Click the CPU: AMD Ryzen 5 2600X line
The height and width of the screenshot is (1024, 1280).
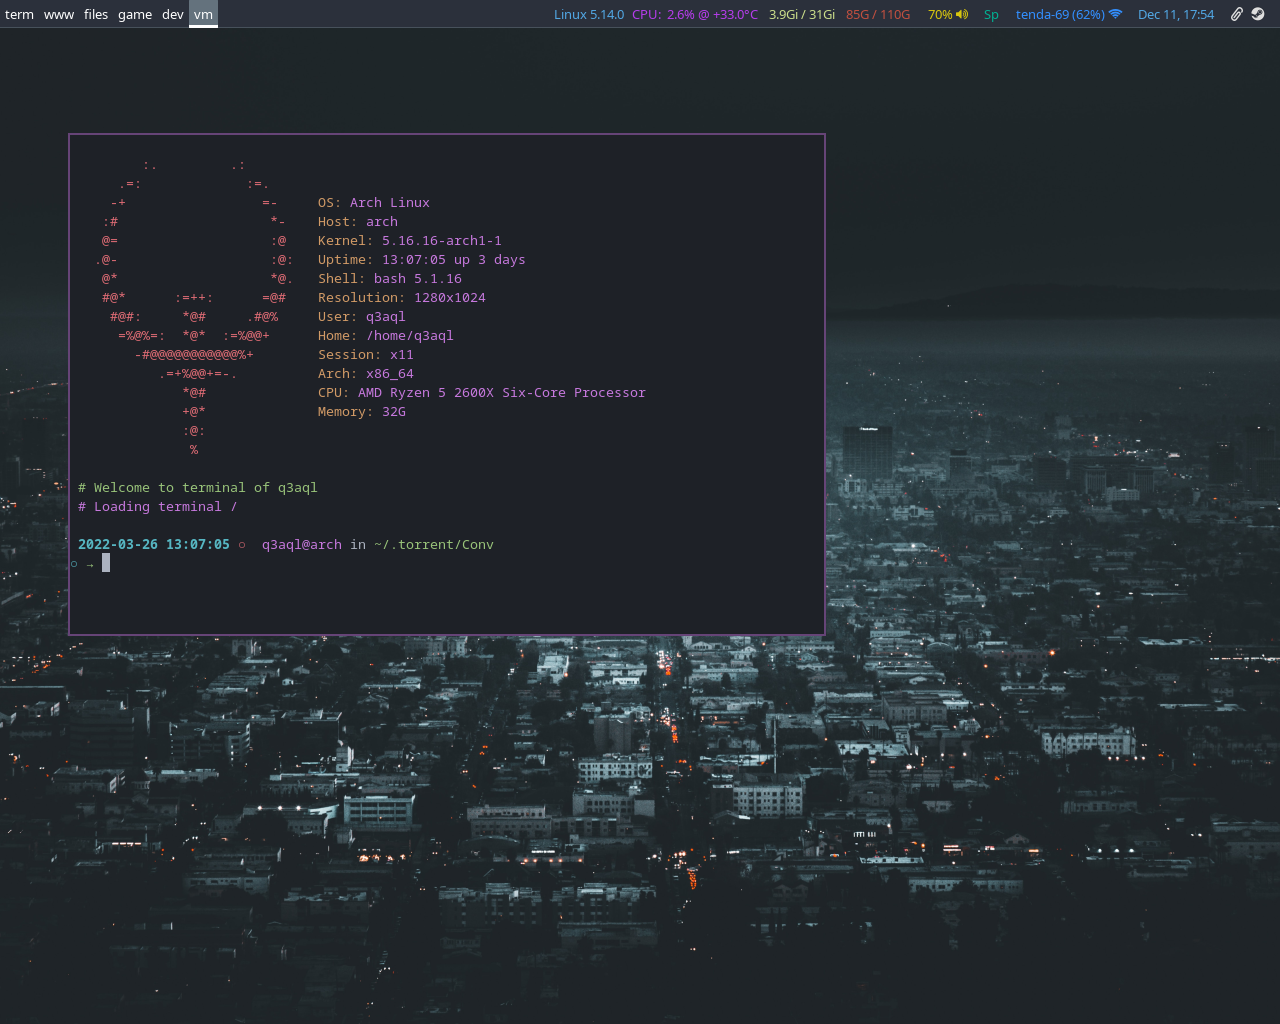click(x=482, y=392)
